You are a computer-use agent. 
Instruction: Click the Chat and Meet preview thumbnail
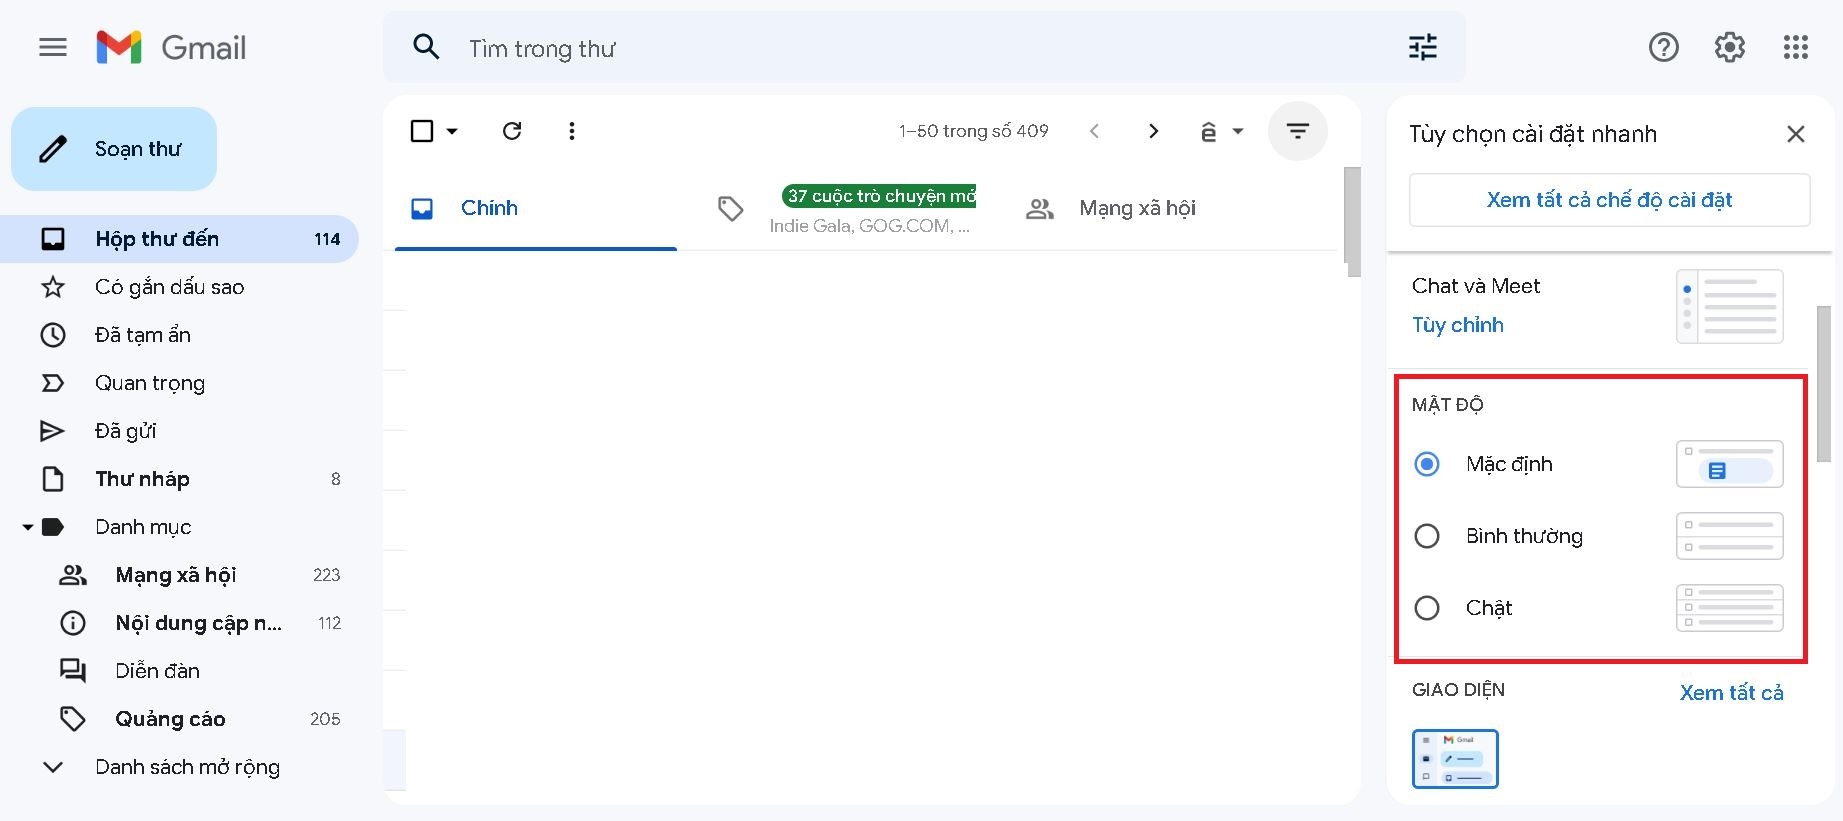(1730, 306)
